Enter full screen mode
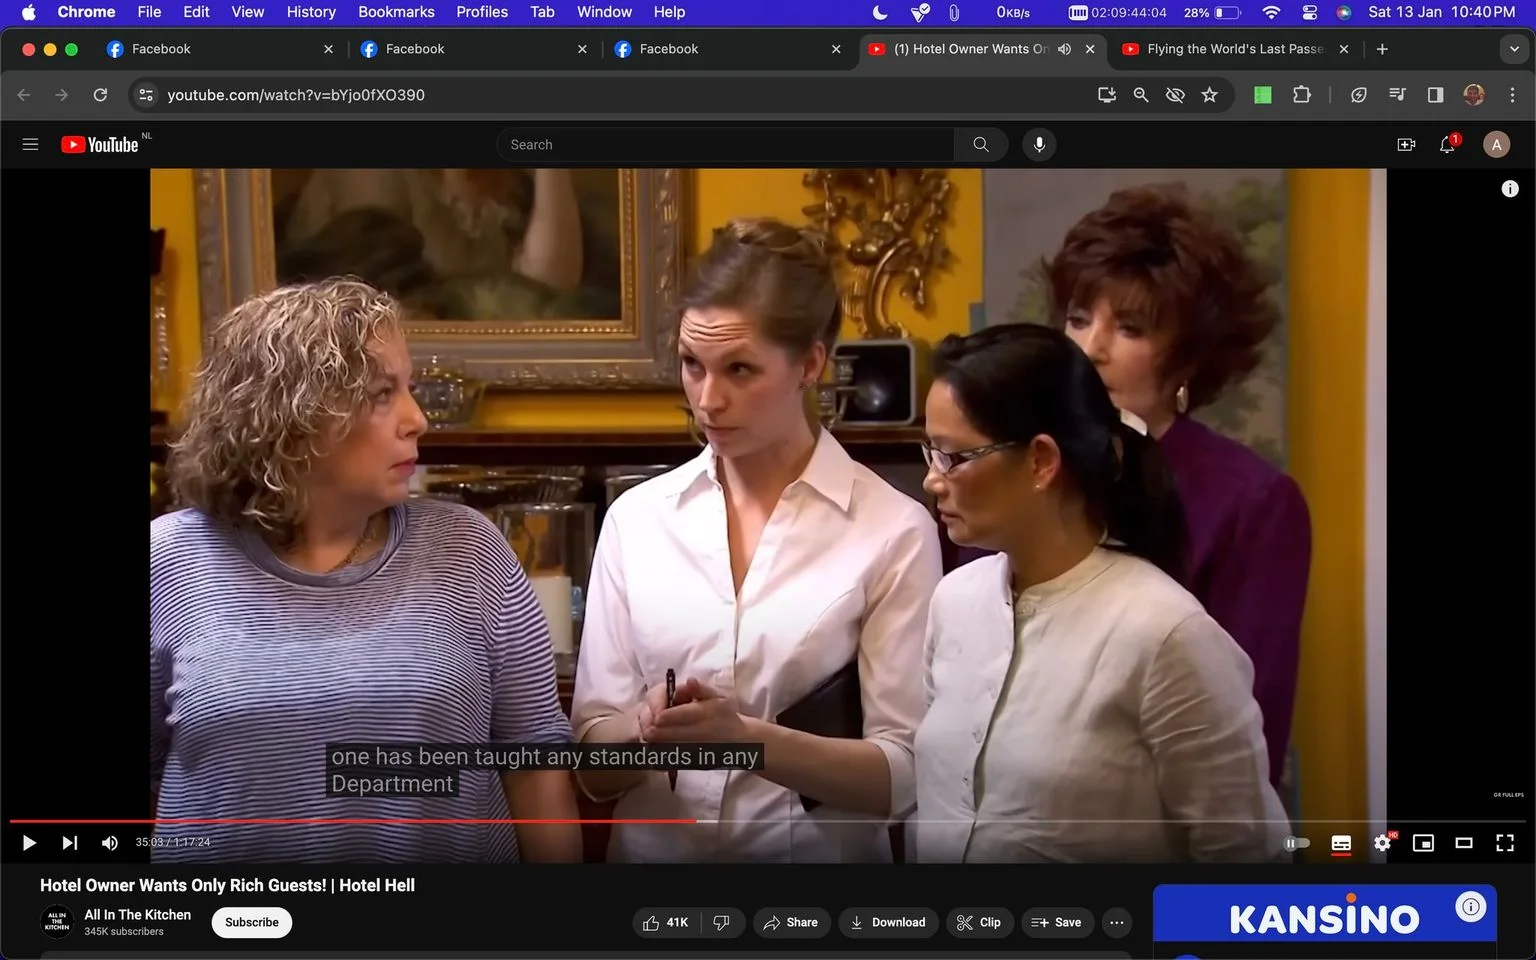This screenshot has height=960, width=1536. [1505, 843]
